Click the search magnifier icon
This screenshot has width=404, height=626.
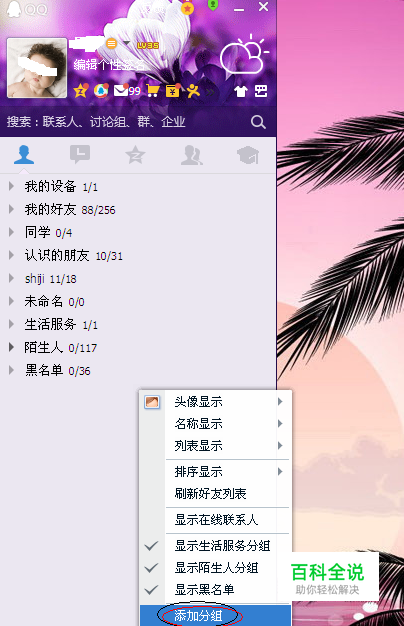(258, 122)
